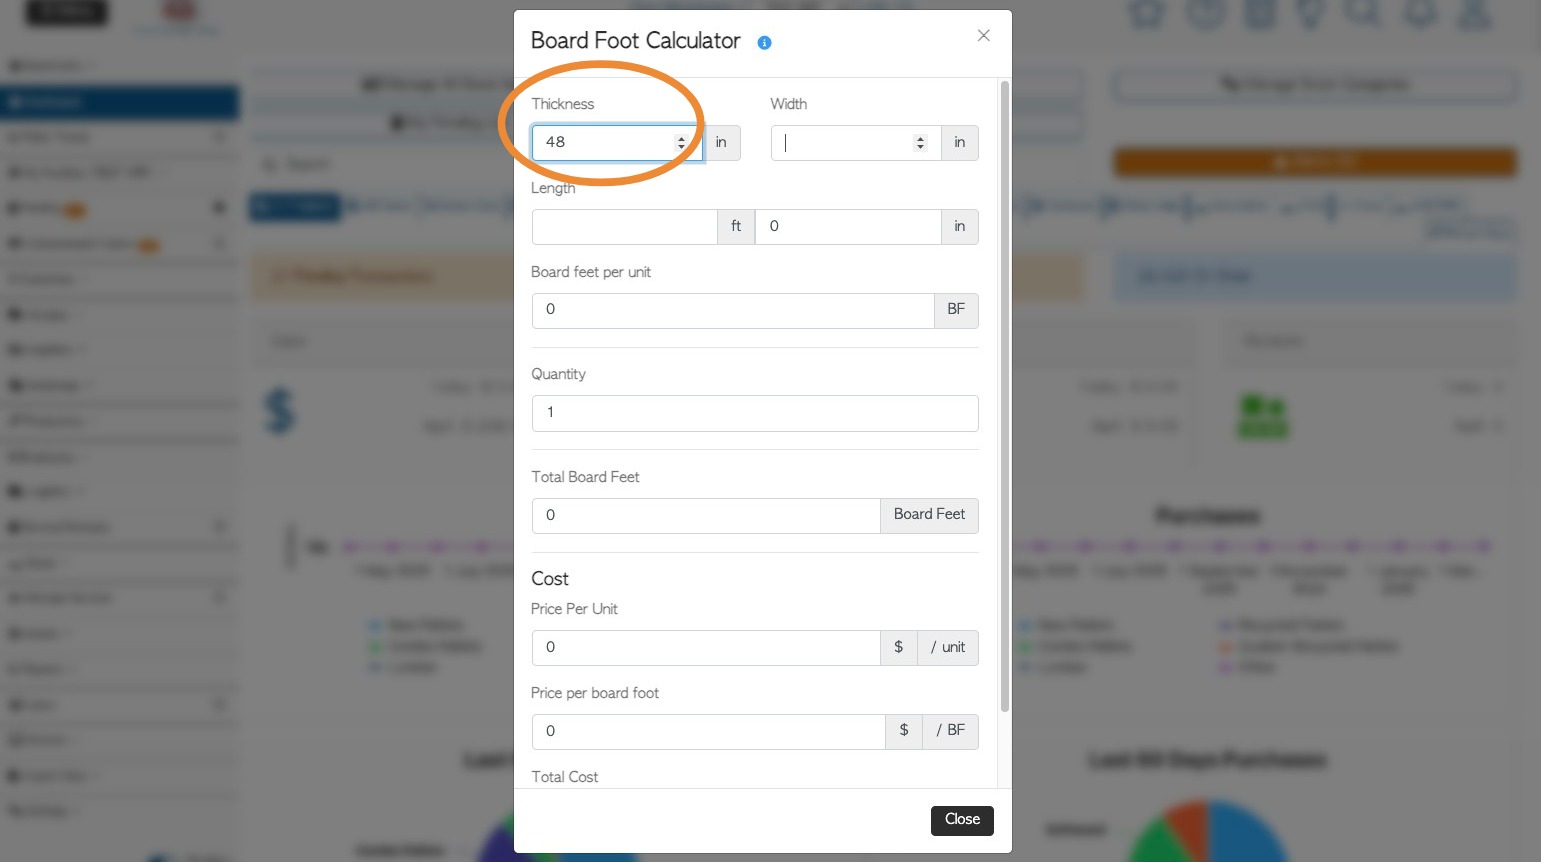
Task: Click the large blue dollar sign icon
Action: 280,411
